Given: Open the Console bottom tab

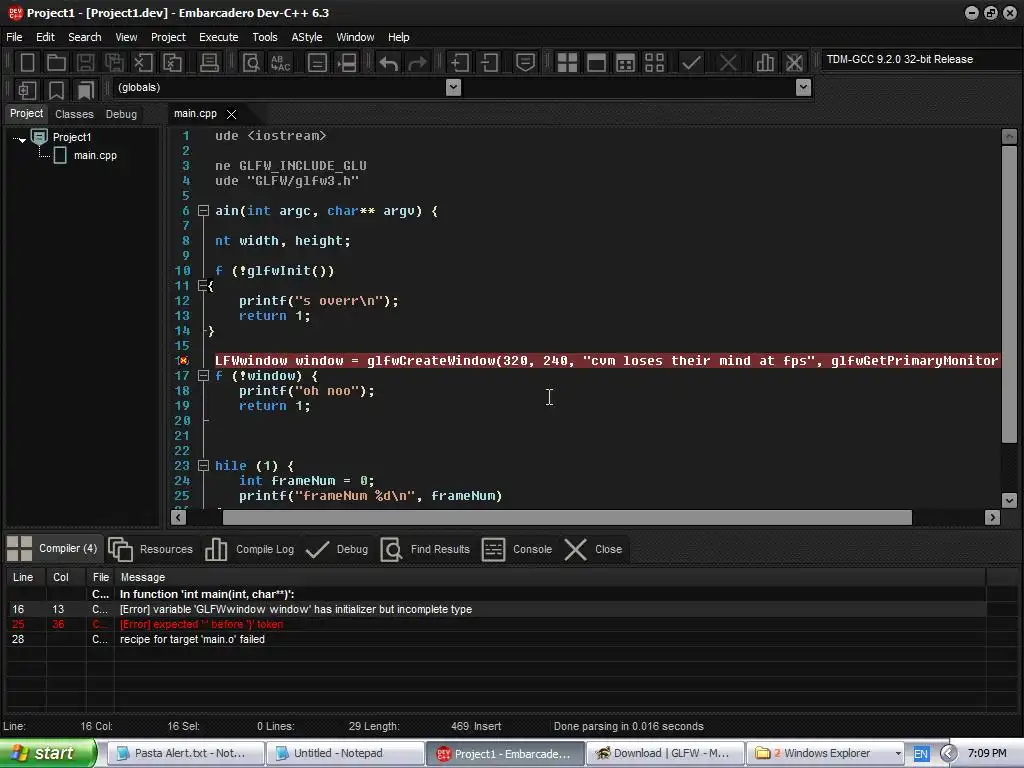Looking at the screenshot, I should click(517, 549).
